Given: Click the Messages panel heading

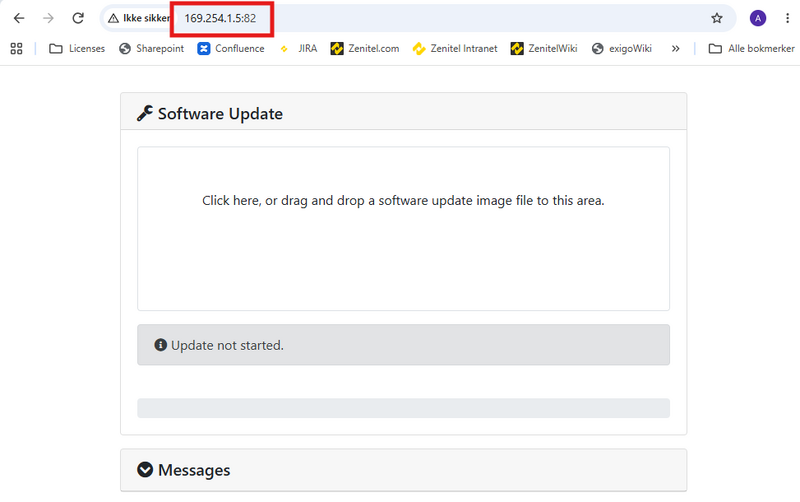Looking at the screenshot, I should pos(194,470).
